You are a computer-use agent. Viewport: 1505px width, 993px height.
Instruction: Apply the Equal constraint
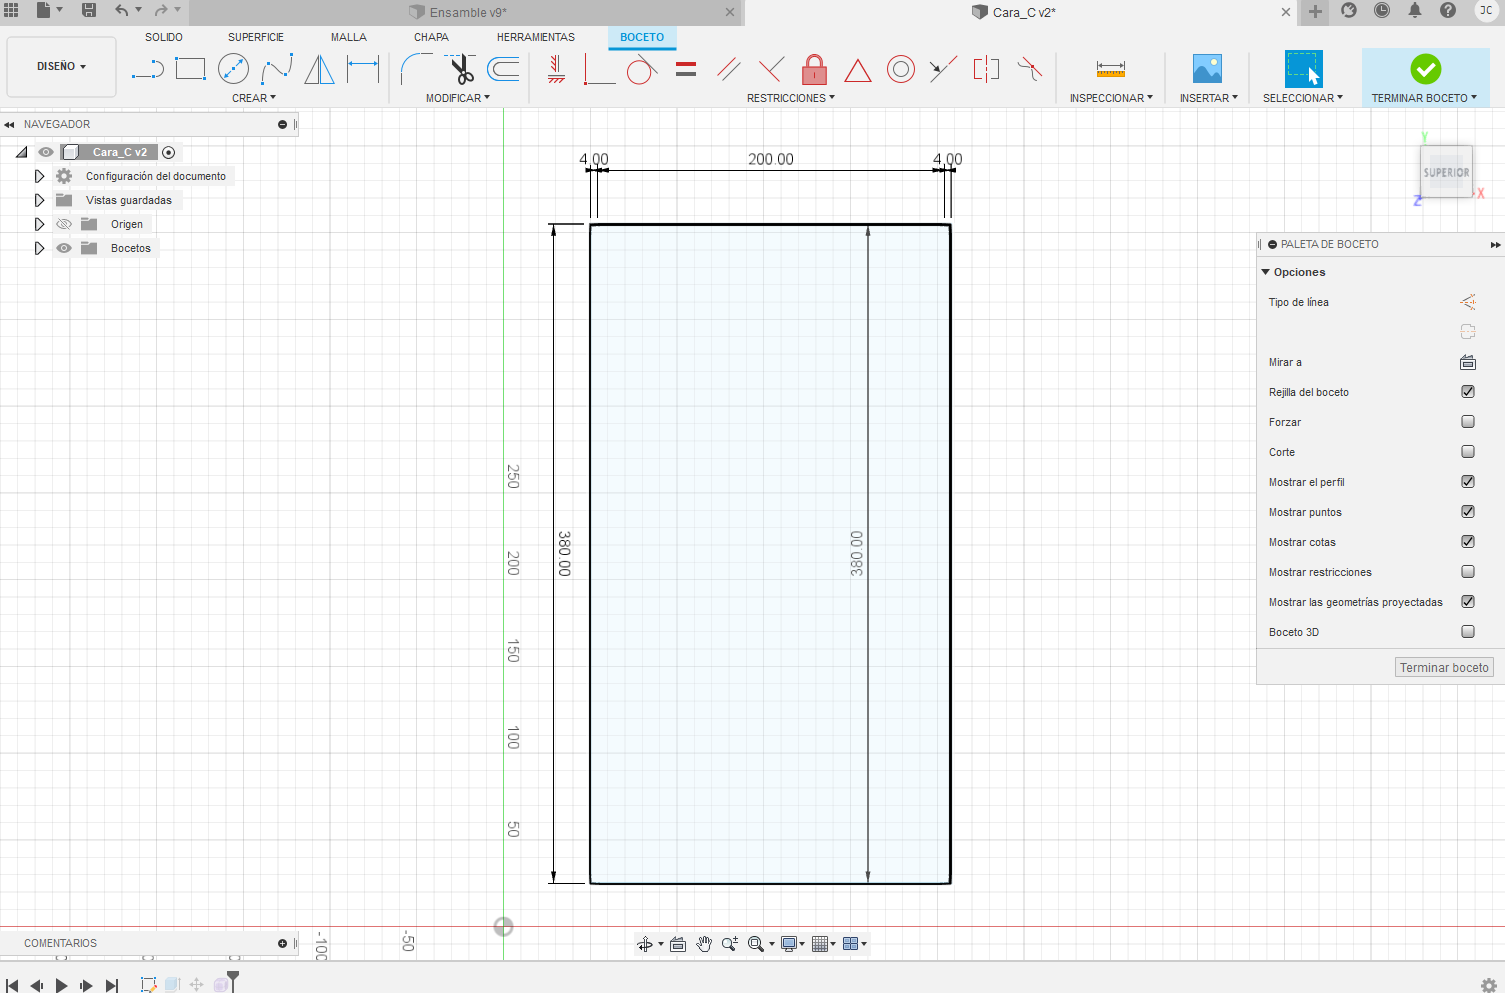[686, 69]
